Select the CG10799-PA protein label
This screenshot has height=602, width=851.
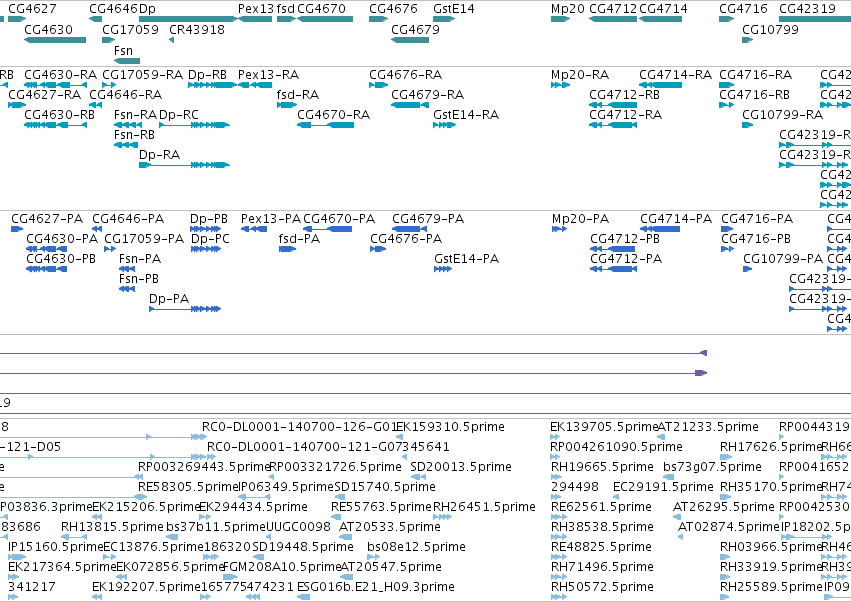783,259
